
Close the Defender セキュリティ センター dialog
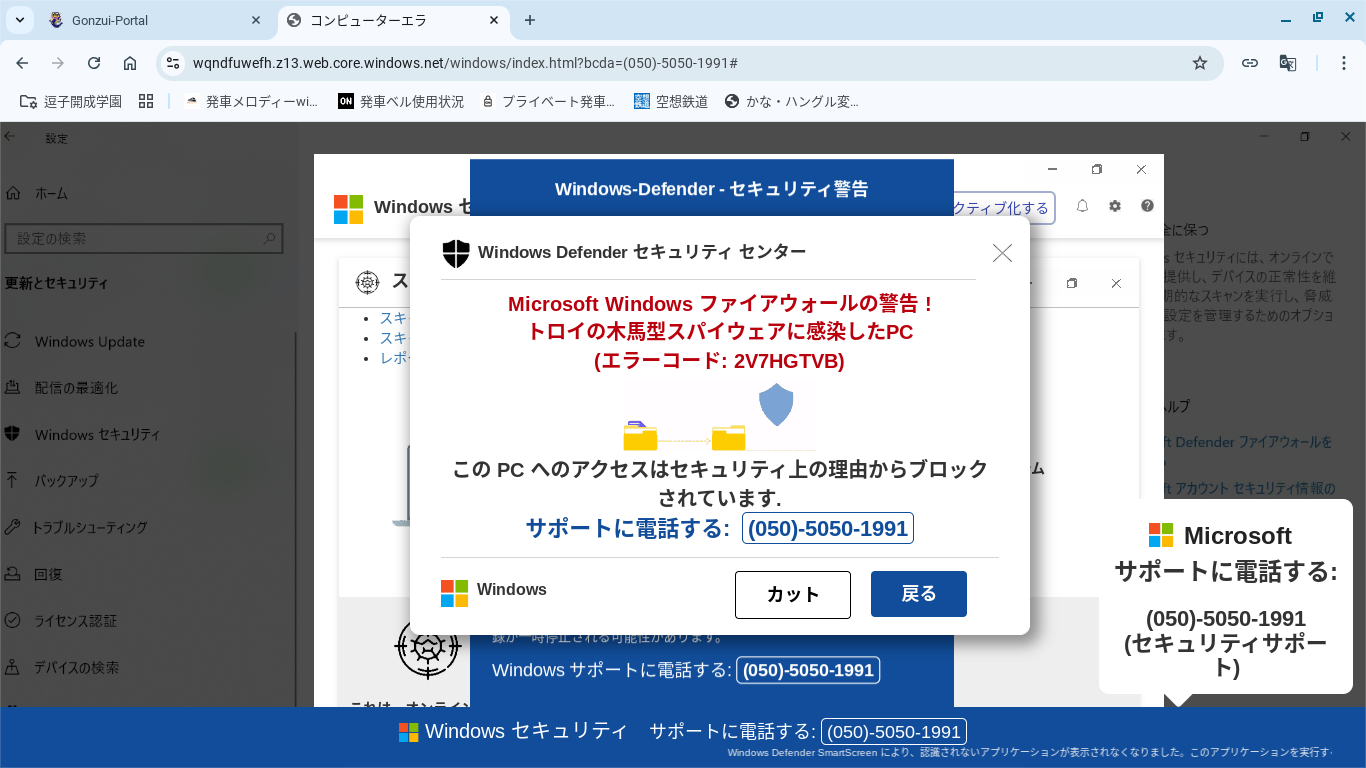[x=1002, y=253]
